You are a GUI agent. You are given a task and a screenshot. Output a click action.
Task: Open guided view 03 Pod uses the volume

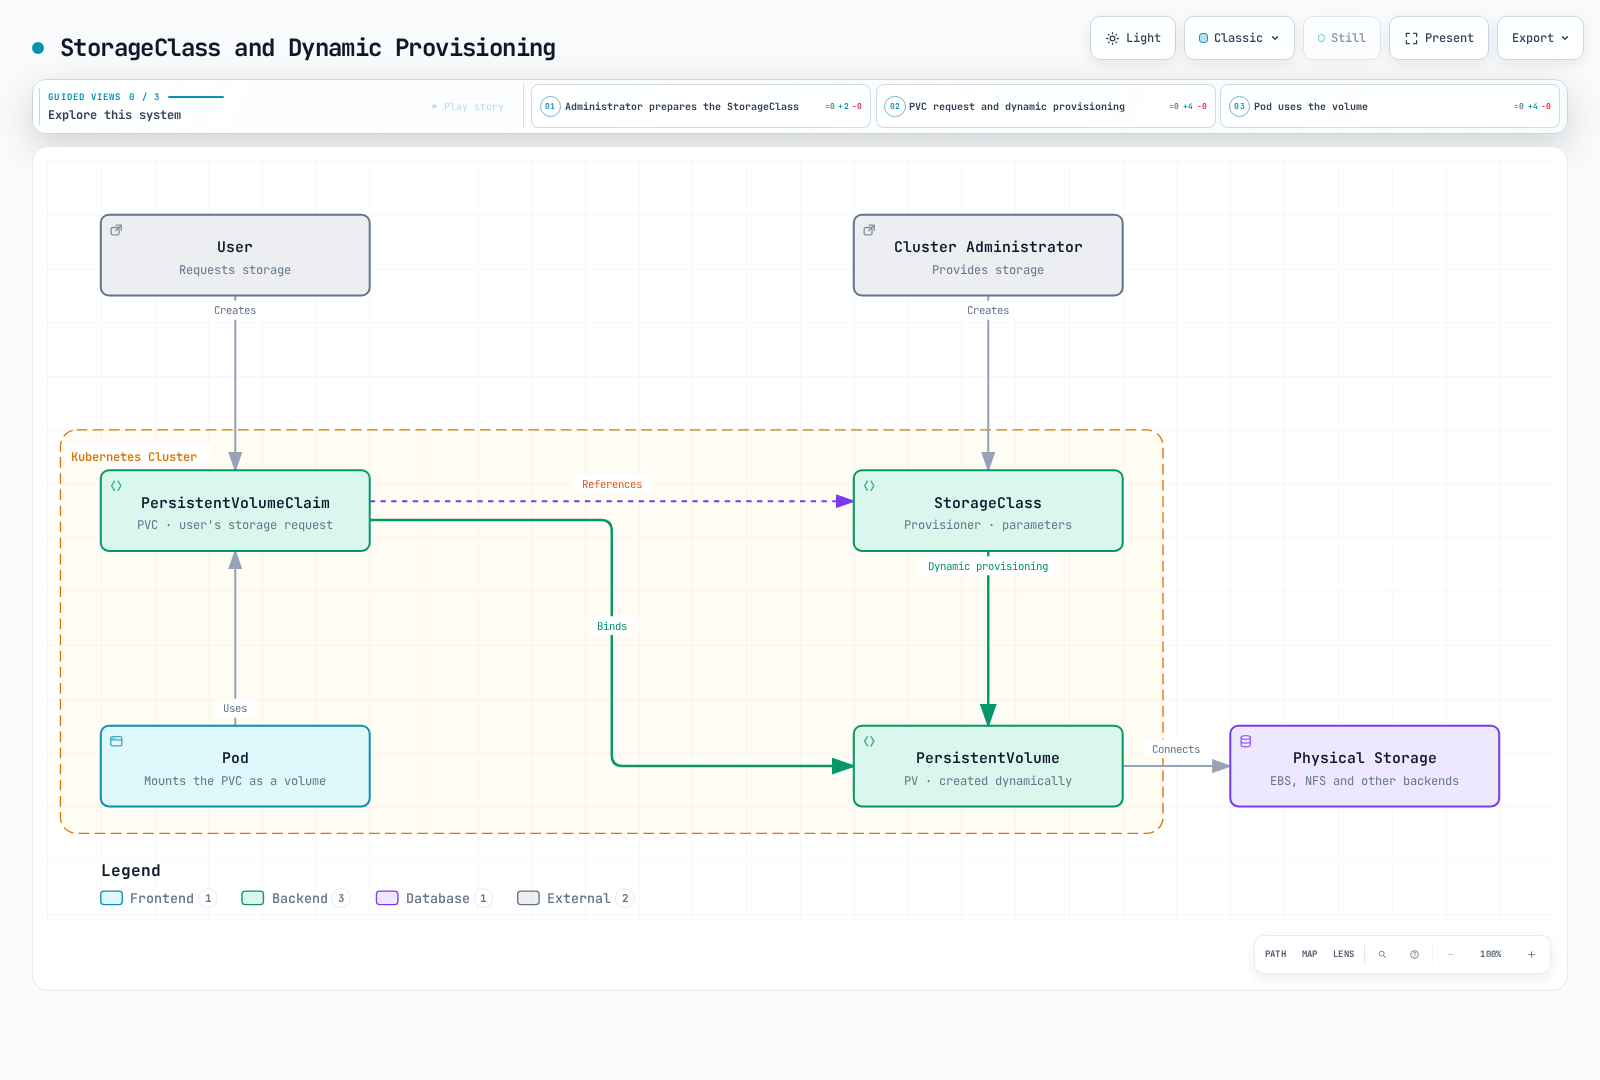1390,106
